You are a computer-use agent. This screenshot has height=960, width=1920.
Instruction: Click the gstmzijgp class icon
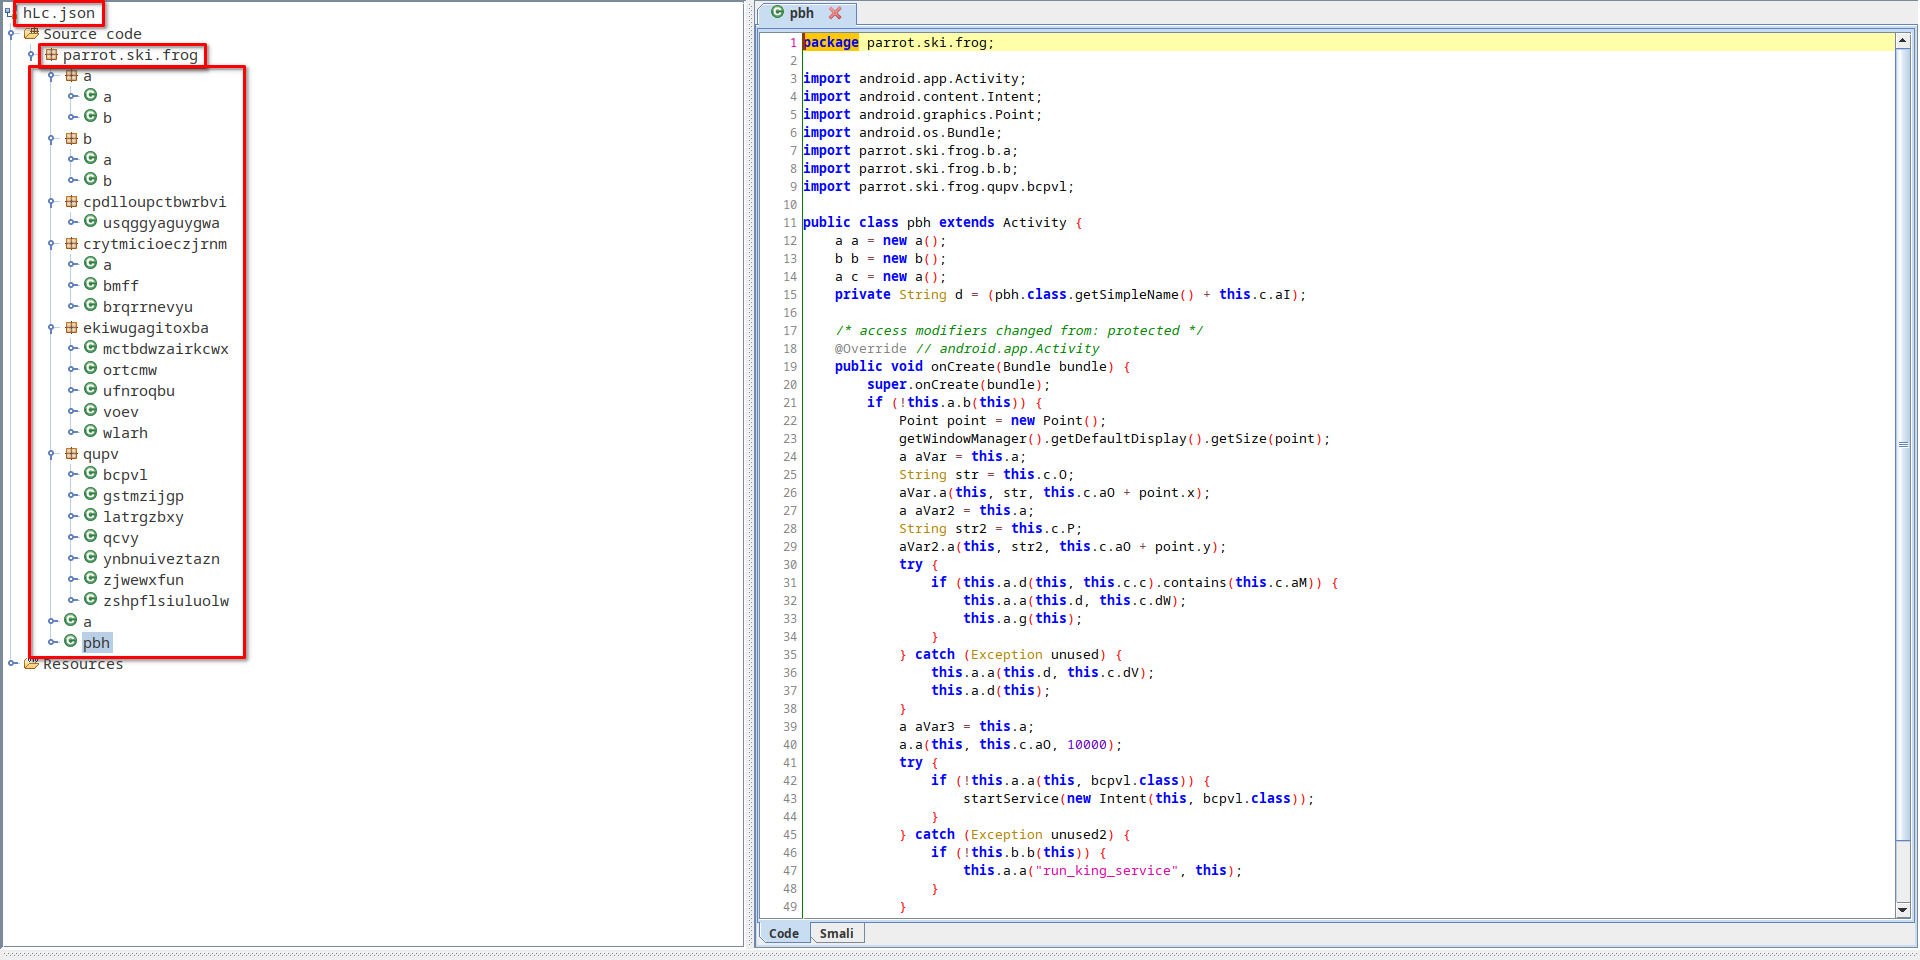[90, 494]
